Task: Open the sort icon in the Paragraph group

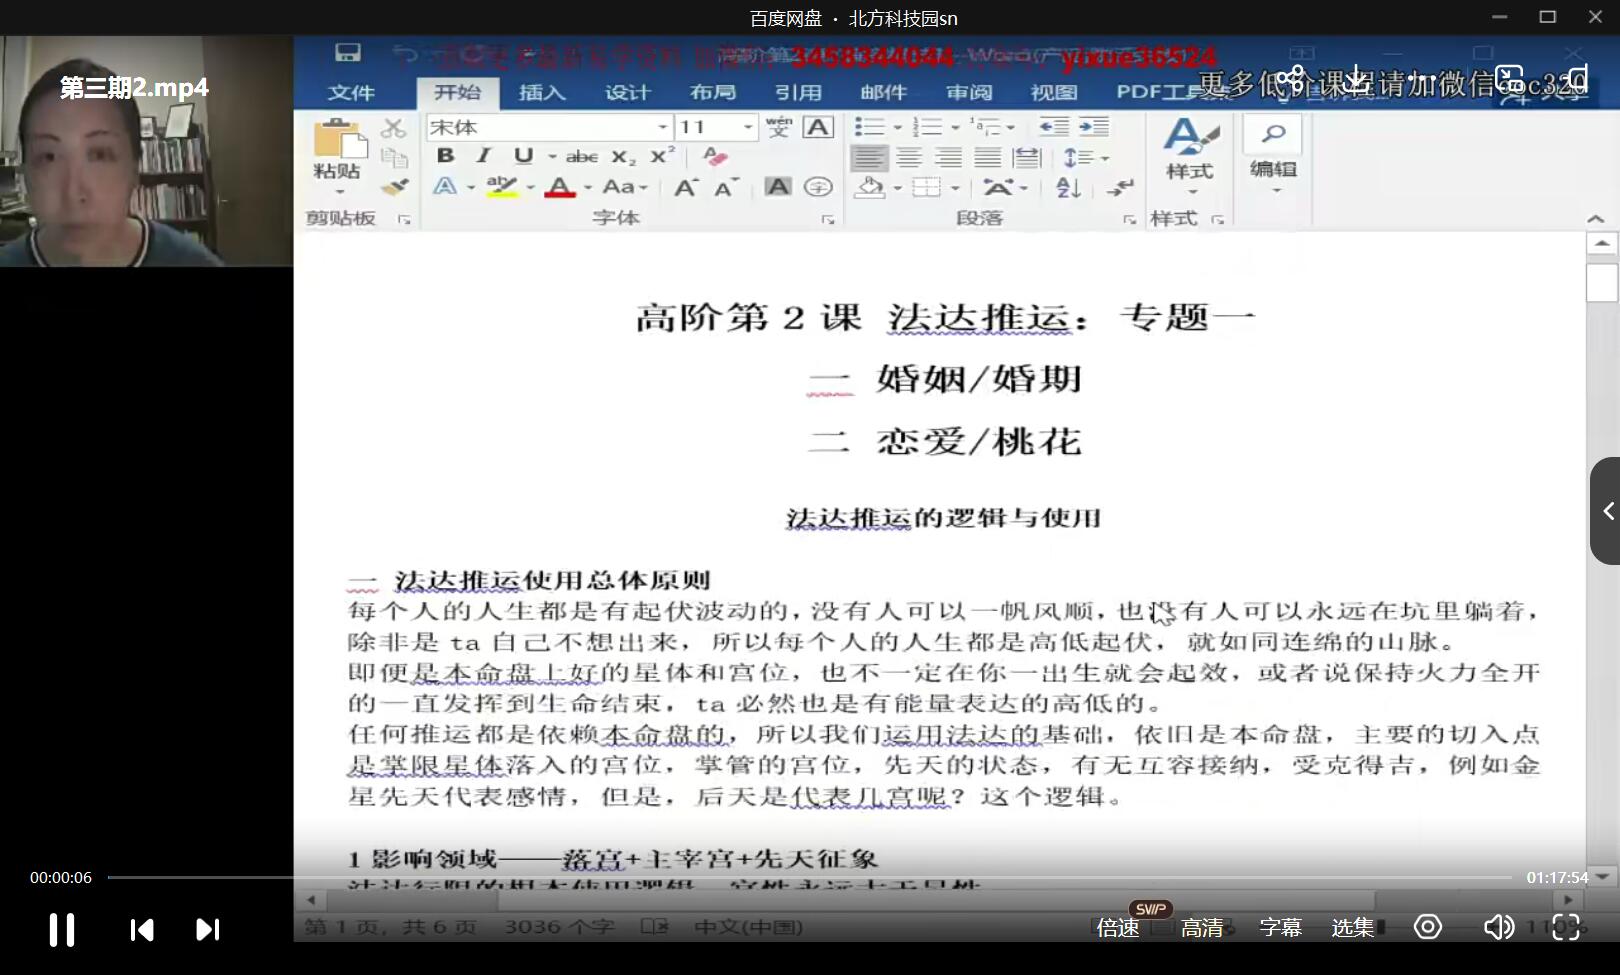Action: 1067,188
